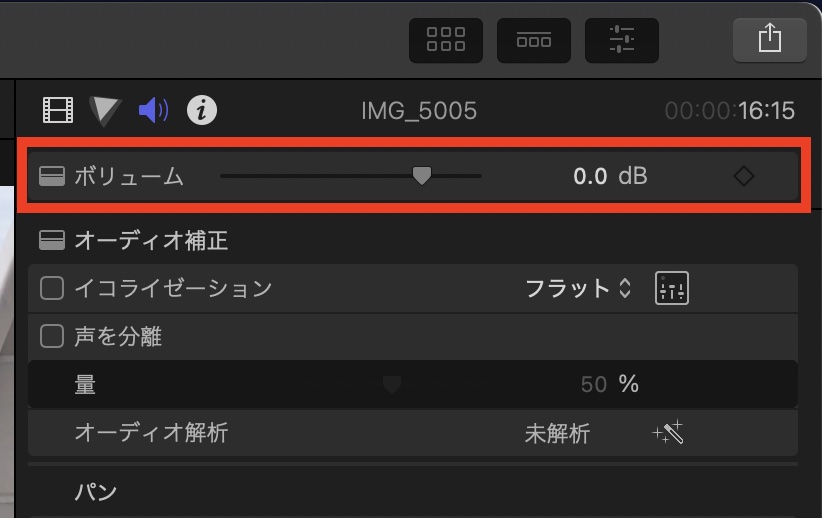Switch to the Video inspector filmstrip tab
Viewport: 822px width, 518px height.
59,109
